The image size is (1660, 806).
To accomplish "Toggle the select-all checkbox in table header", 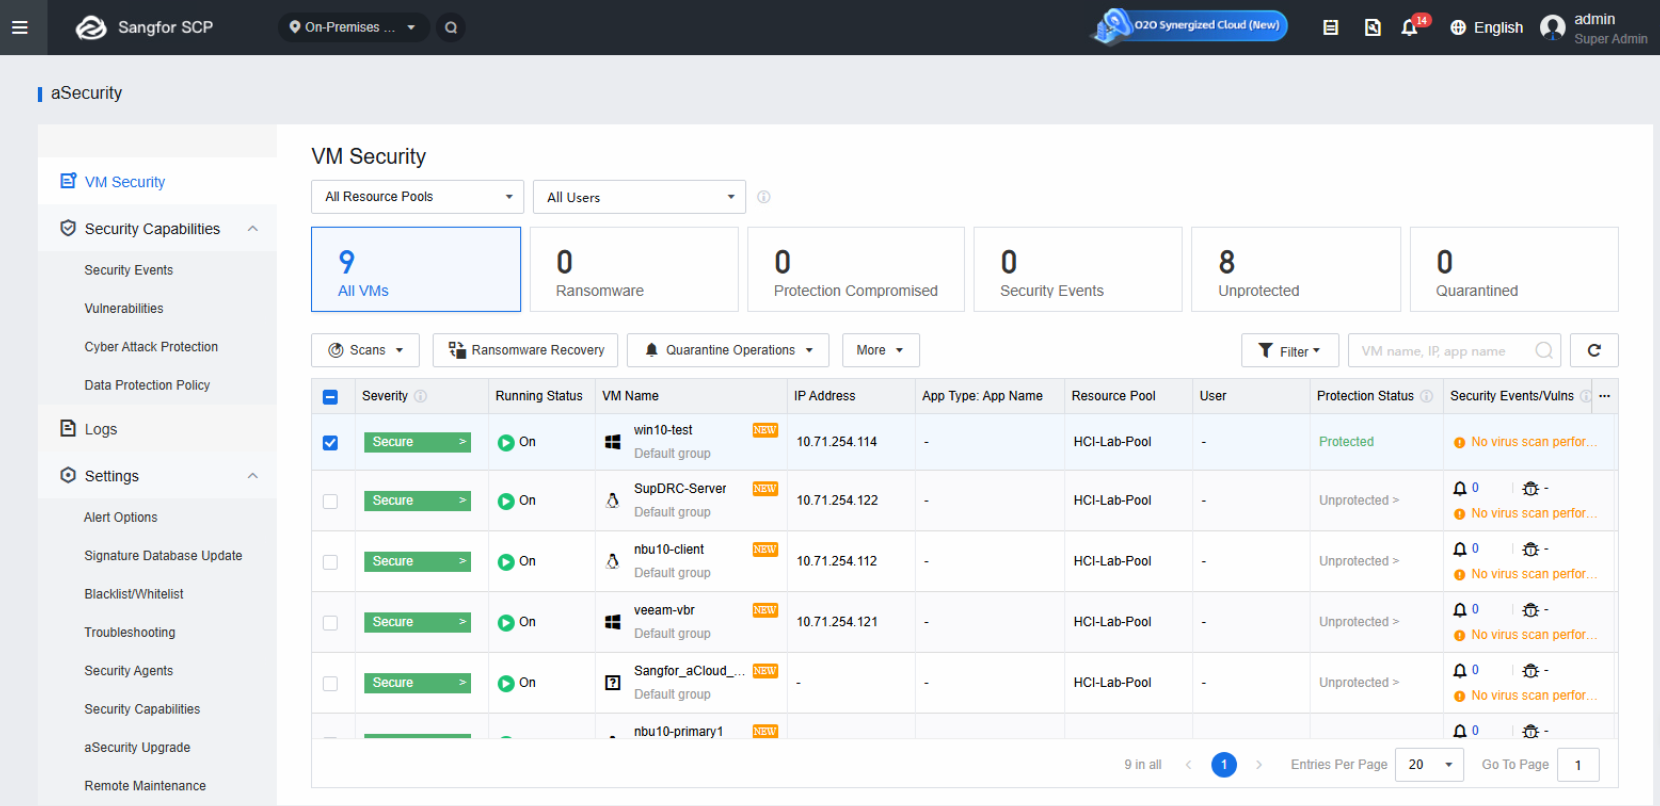I will 331,397.
